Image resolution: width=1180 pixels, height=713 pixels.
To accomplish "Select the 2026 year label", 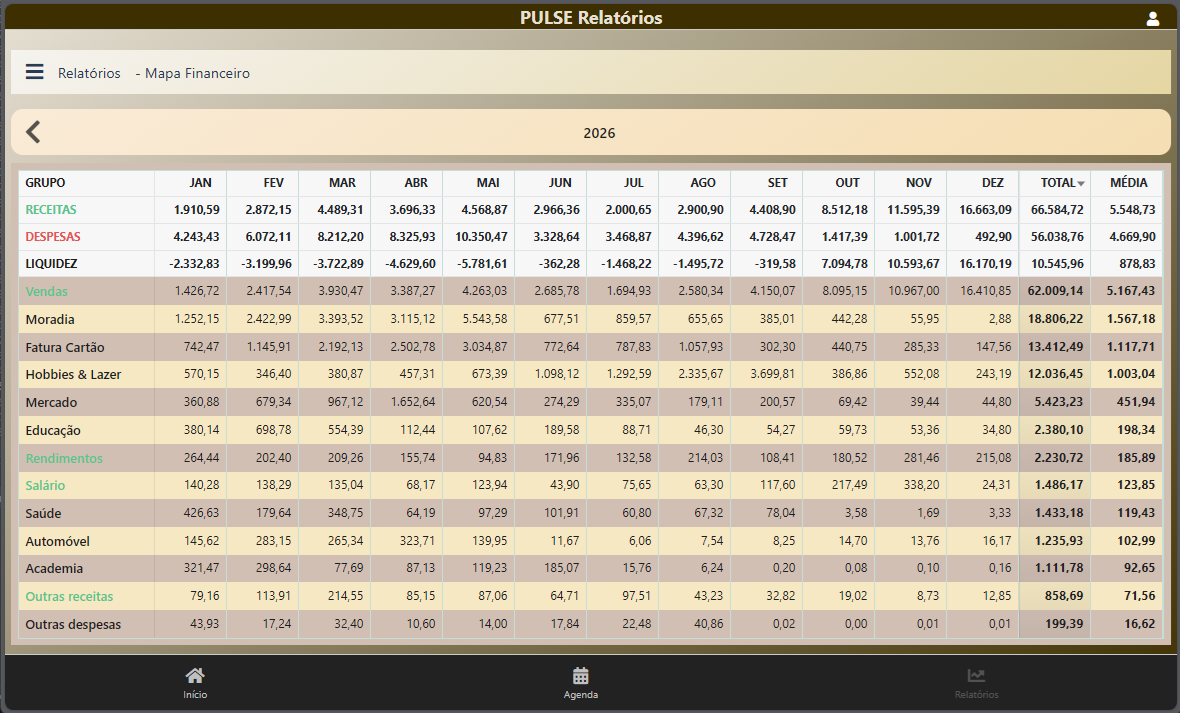I will (599, 133).
